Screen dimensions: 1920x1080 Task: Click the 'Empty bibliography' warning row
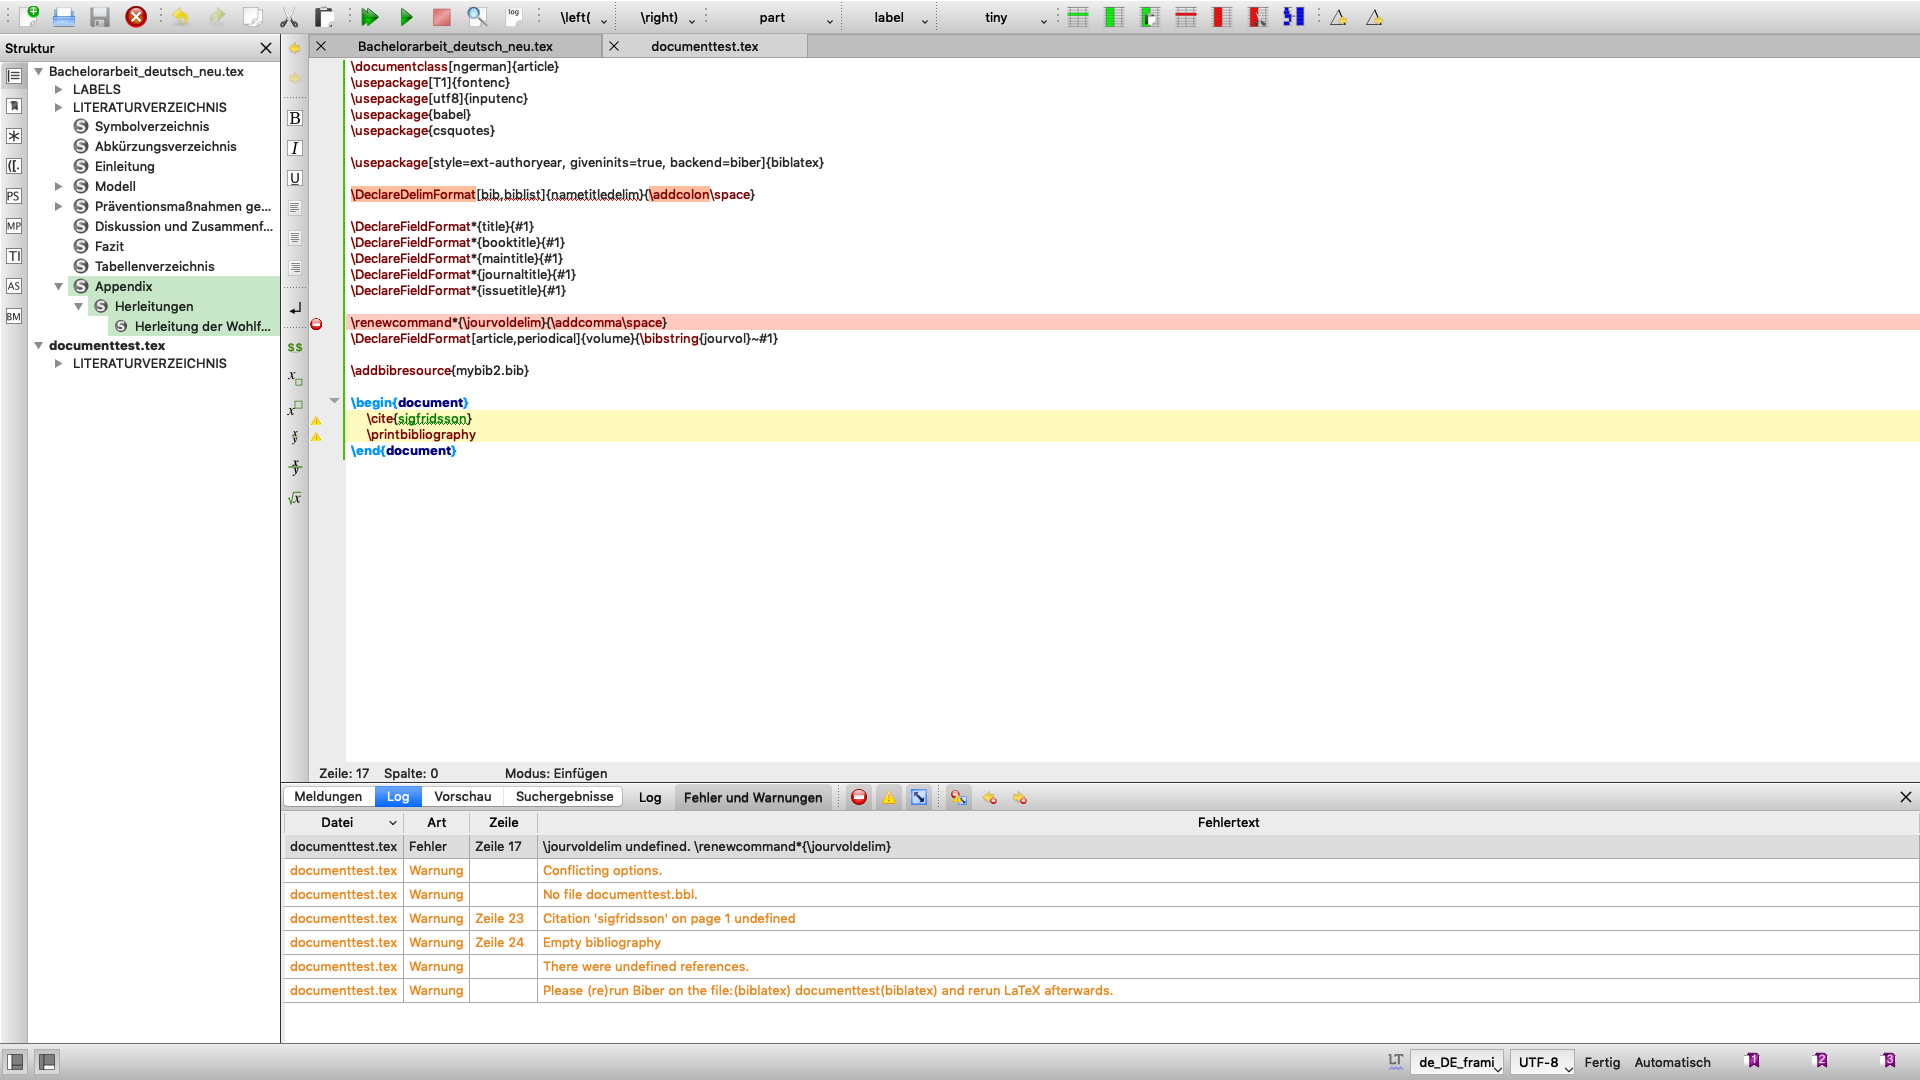[x=1101, y=943]
